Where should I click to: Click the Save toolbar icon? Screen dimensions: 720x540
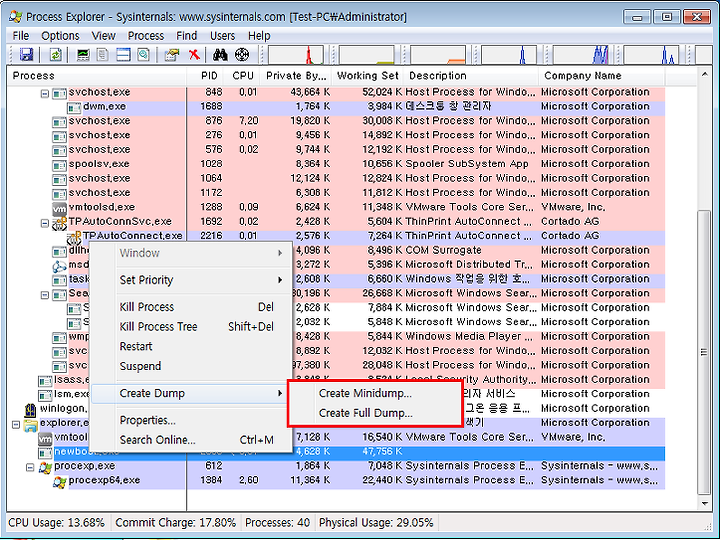pos(27,55)
